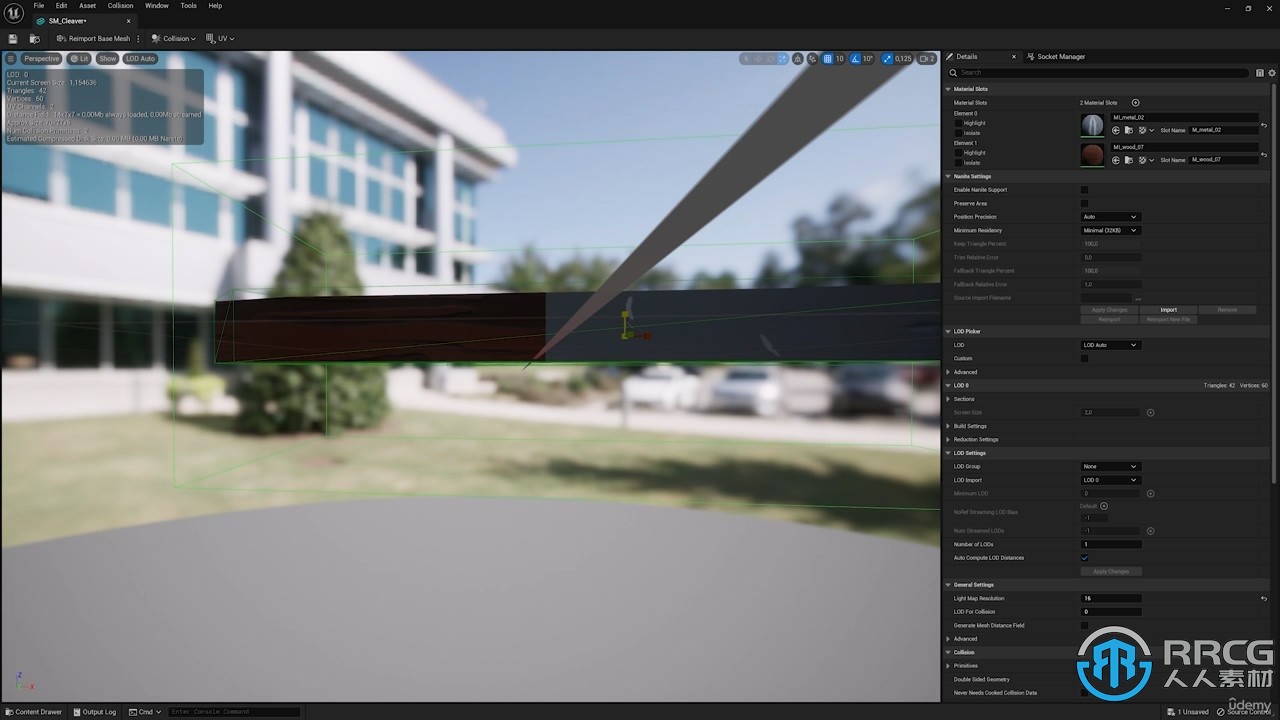Toggle grid snapping icon in viewport
The width and height of the screenshot is (1280, 720).
click(x=828, y=59)
